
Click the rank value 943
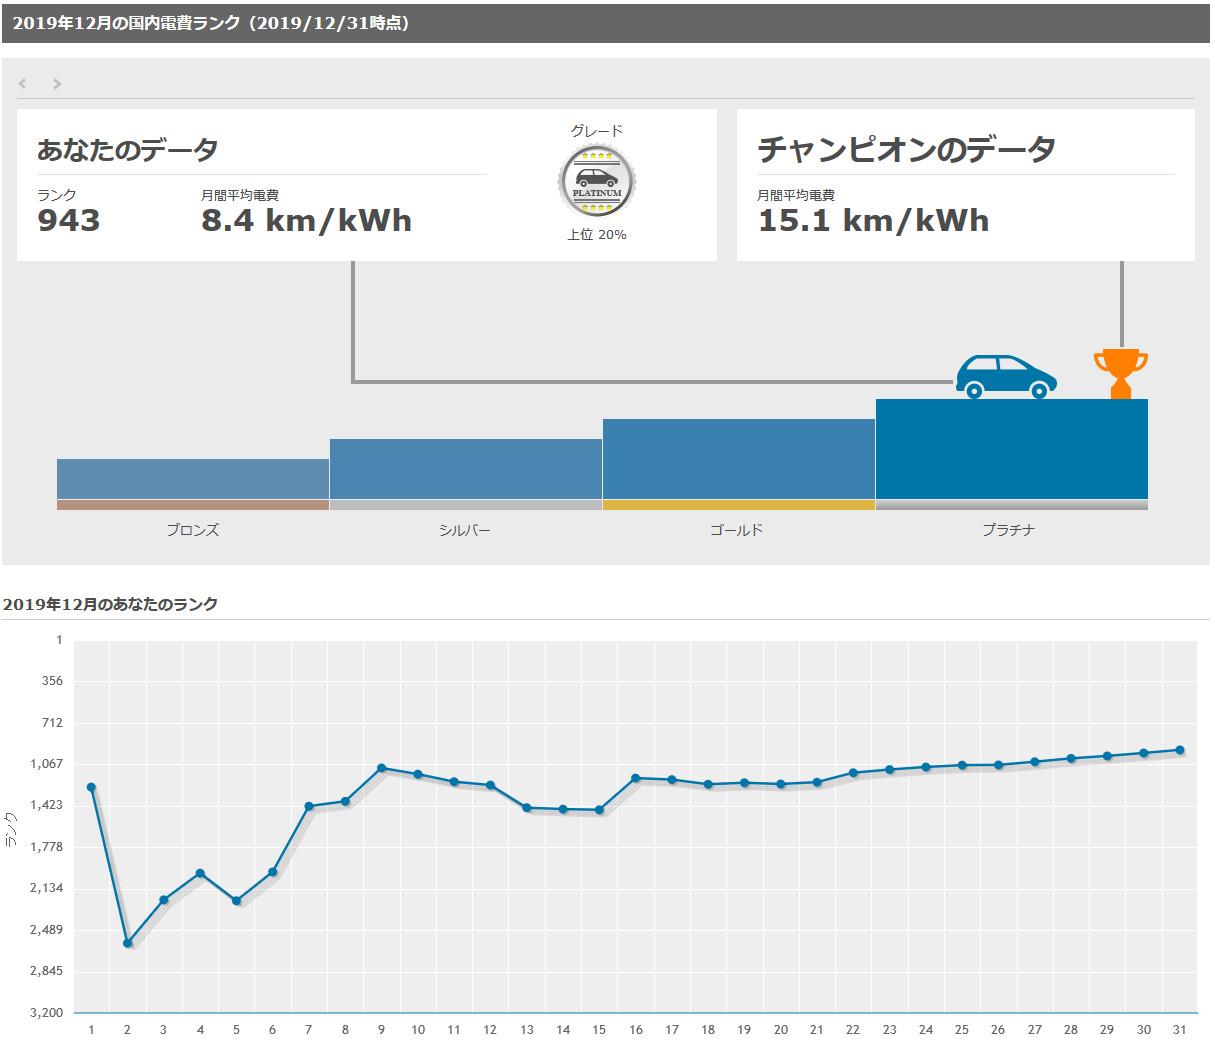coord(69,221)
